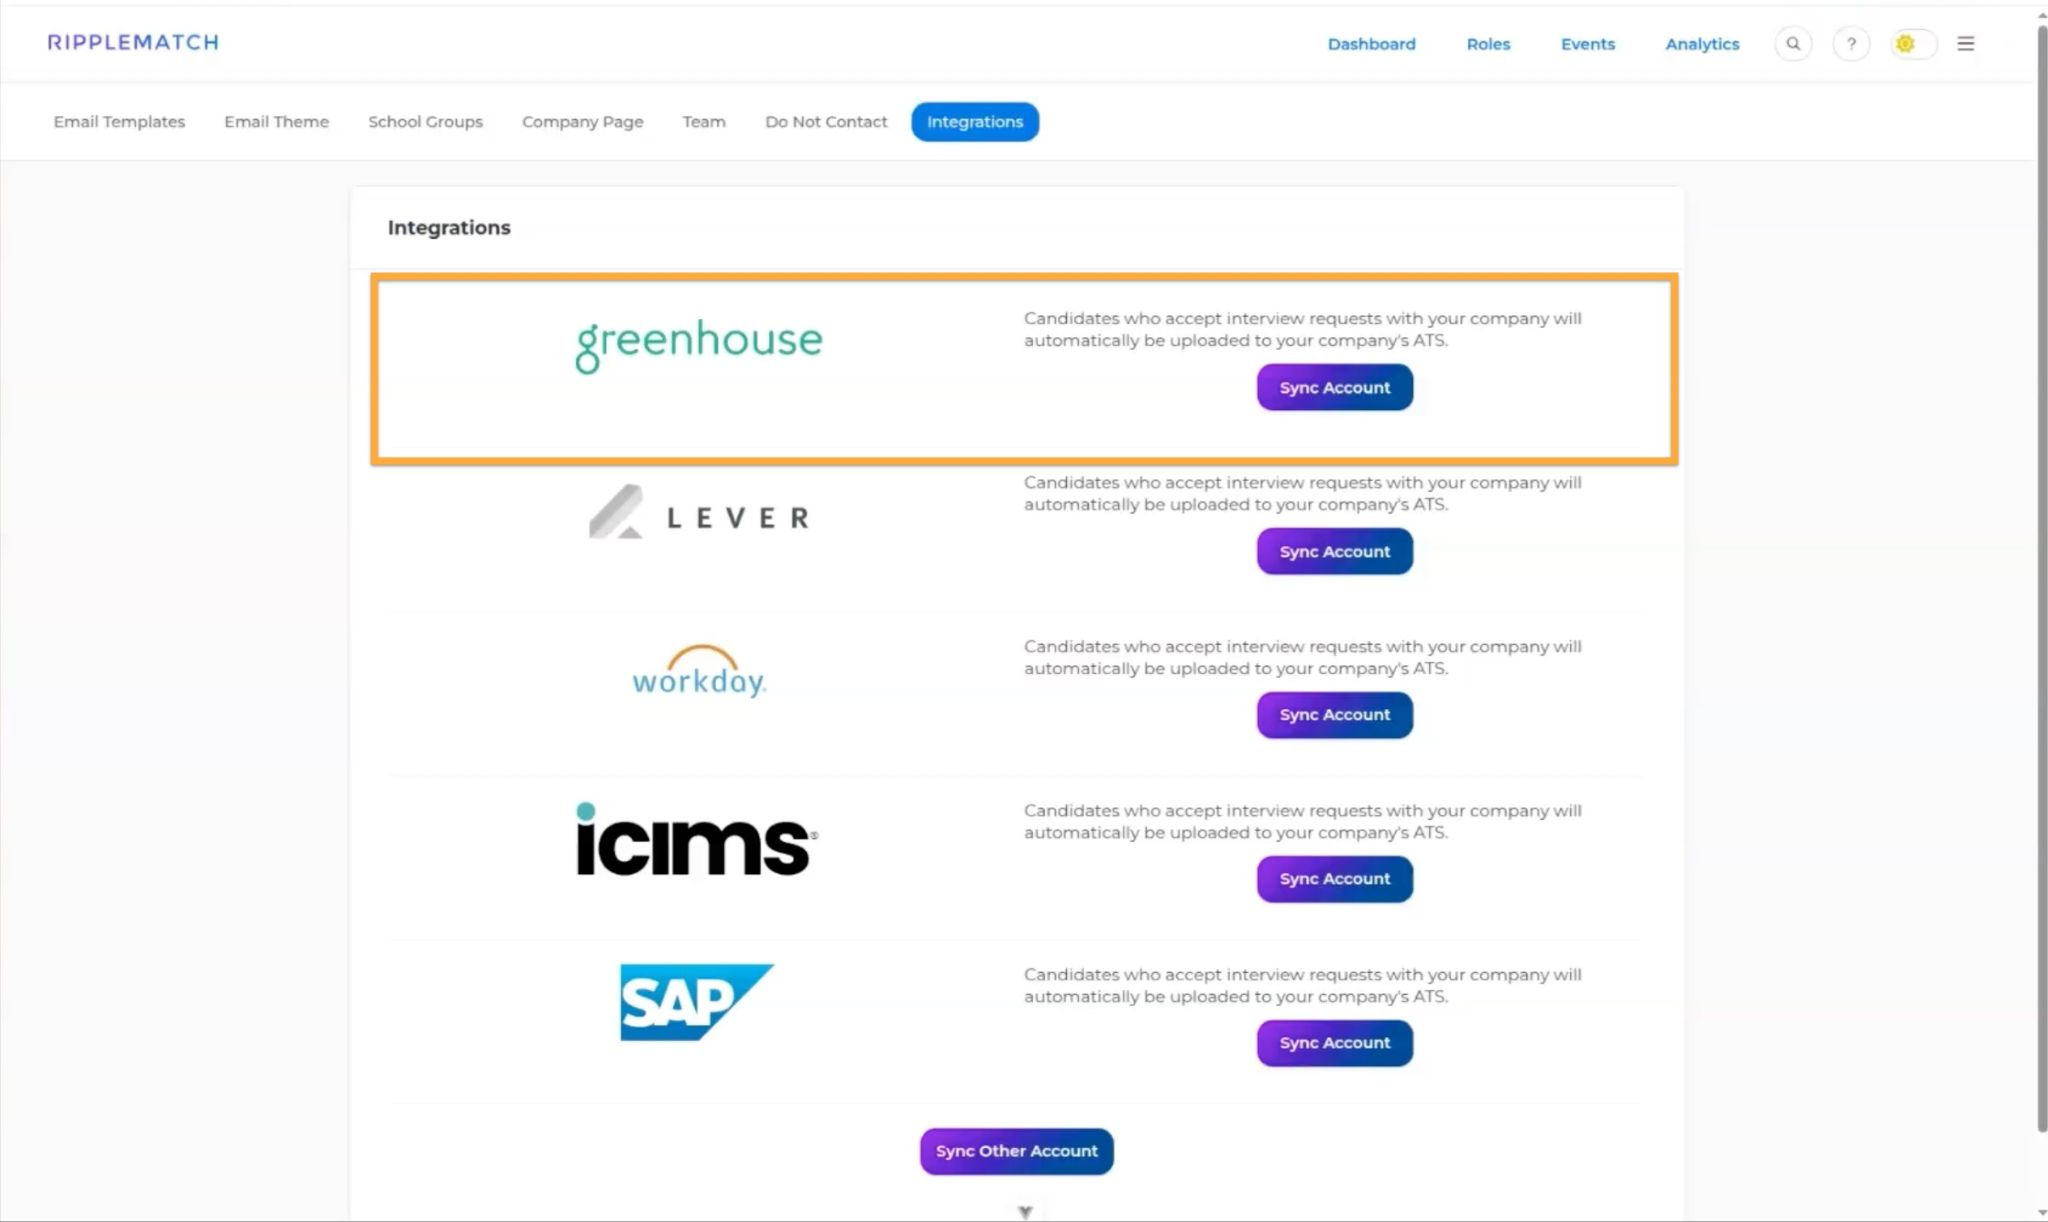Click the Lever logo
2048x1222 pixels.
point(699,512)
